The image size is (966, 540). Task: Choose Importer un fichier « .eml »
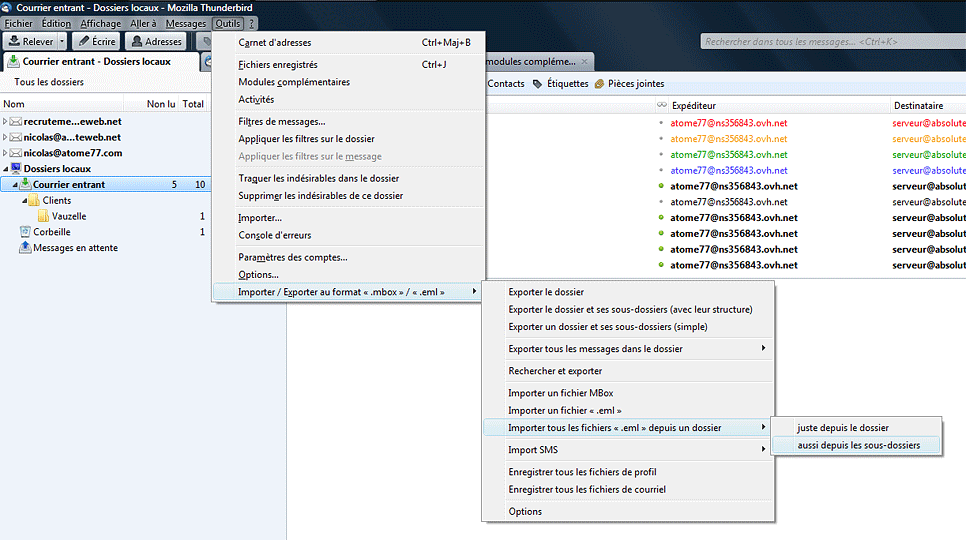tap(628, 410)
